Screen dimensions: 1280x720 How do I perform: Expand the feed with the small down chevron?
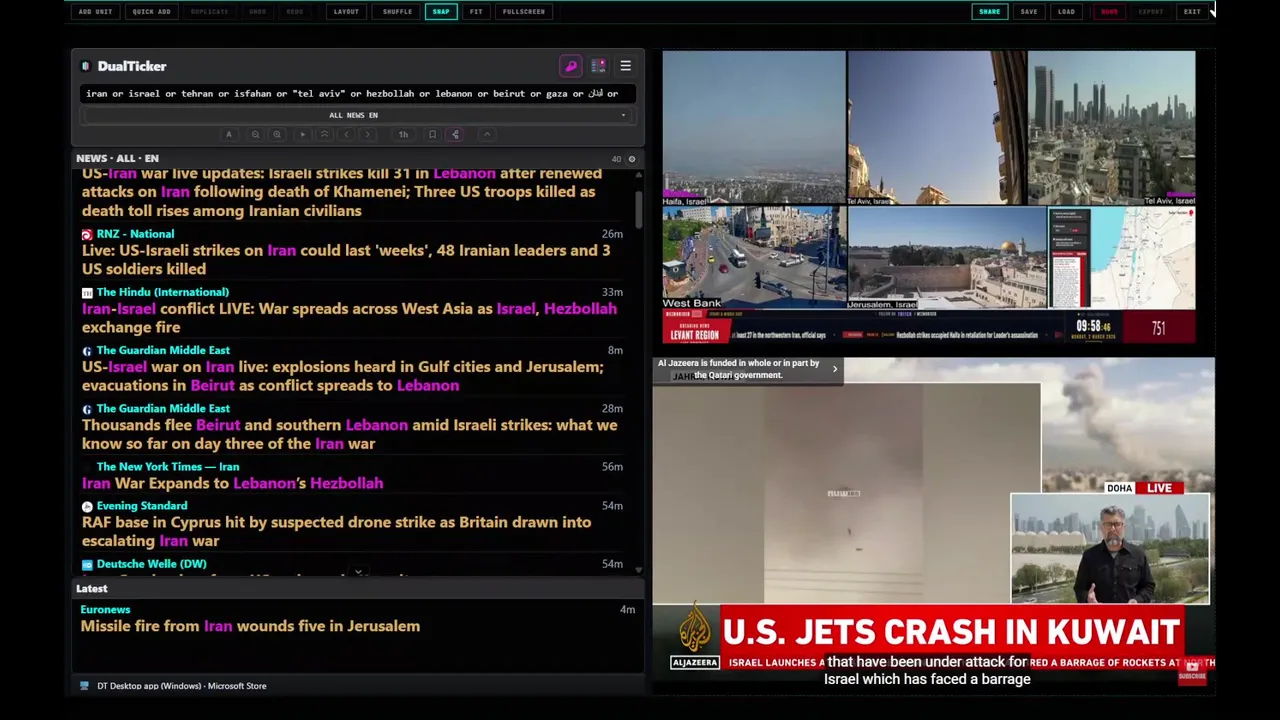click(x=358, y=573)
